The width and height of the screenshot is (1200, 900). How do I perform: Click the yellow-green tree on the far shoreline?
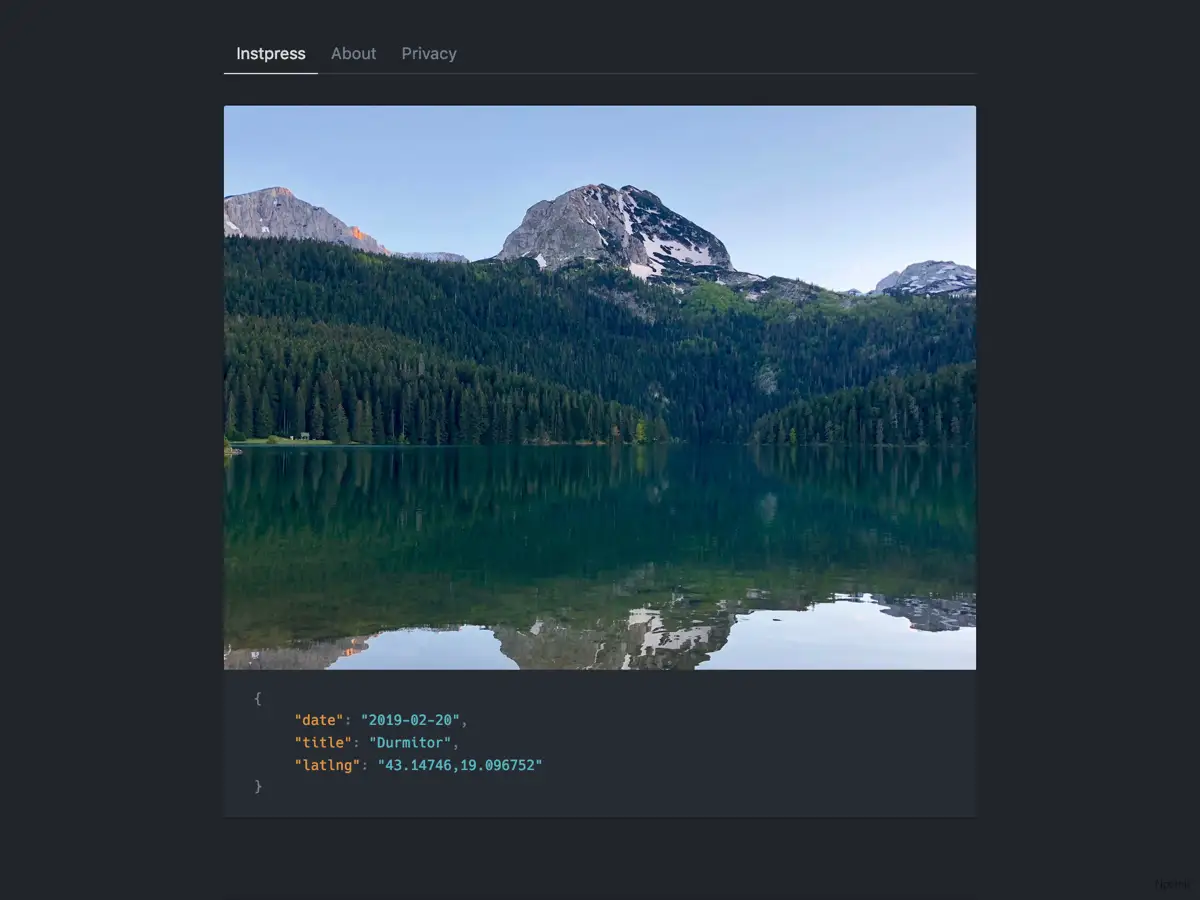640,430
